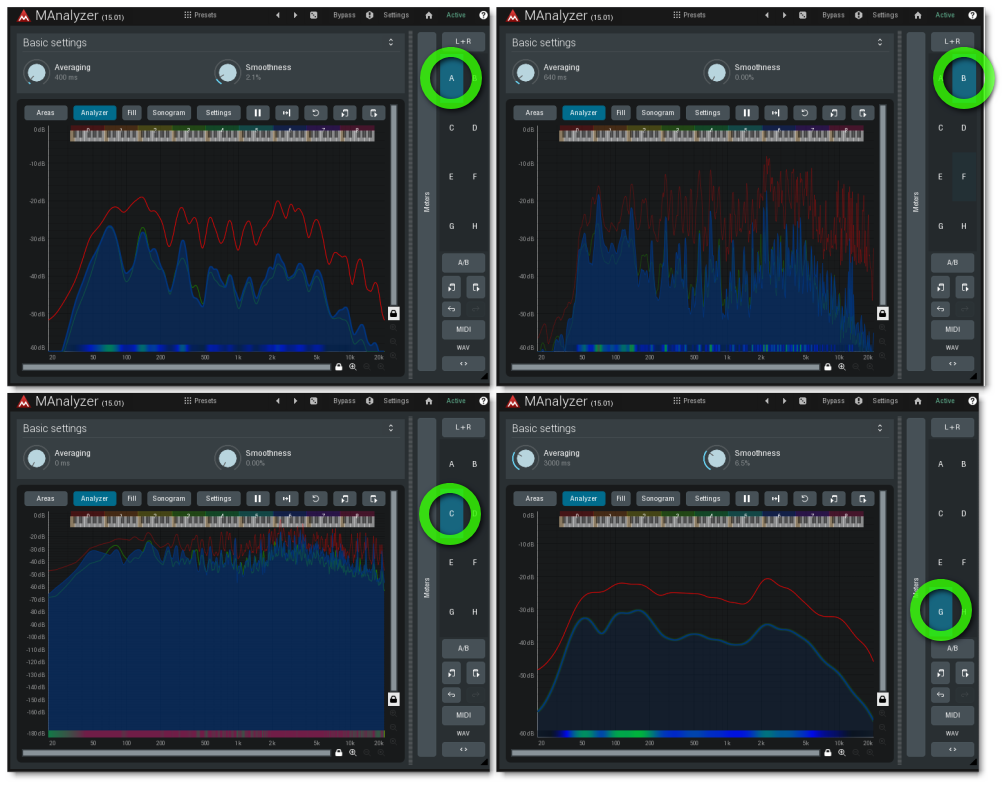The width and height of the screenshot is (1002, 787).
Task: Select preset slot C in bottom-left window
Action: [x=452, y=514]
